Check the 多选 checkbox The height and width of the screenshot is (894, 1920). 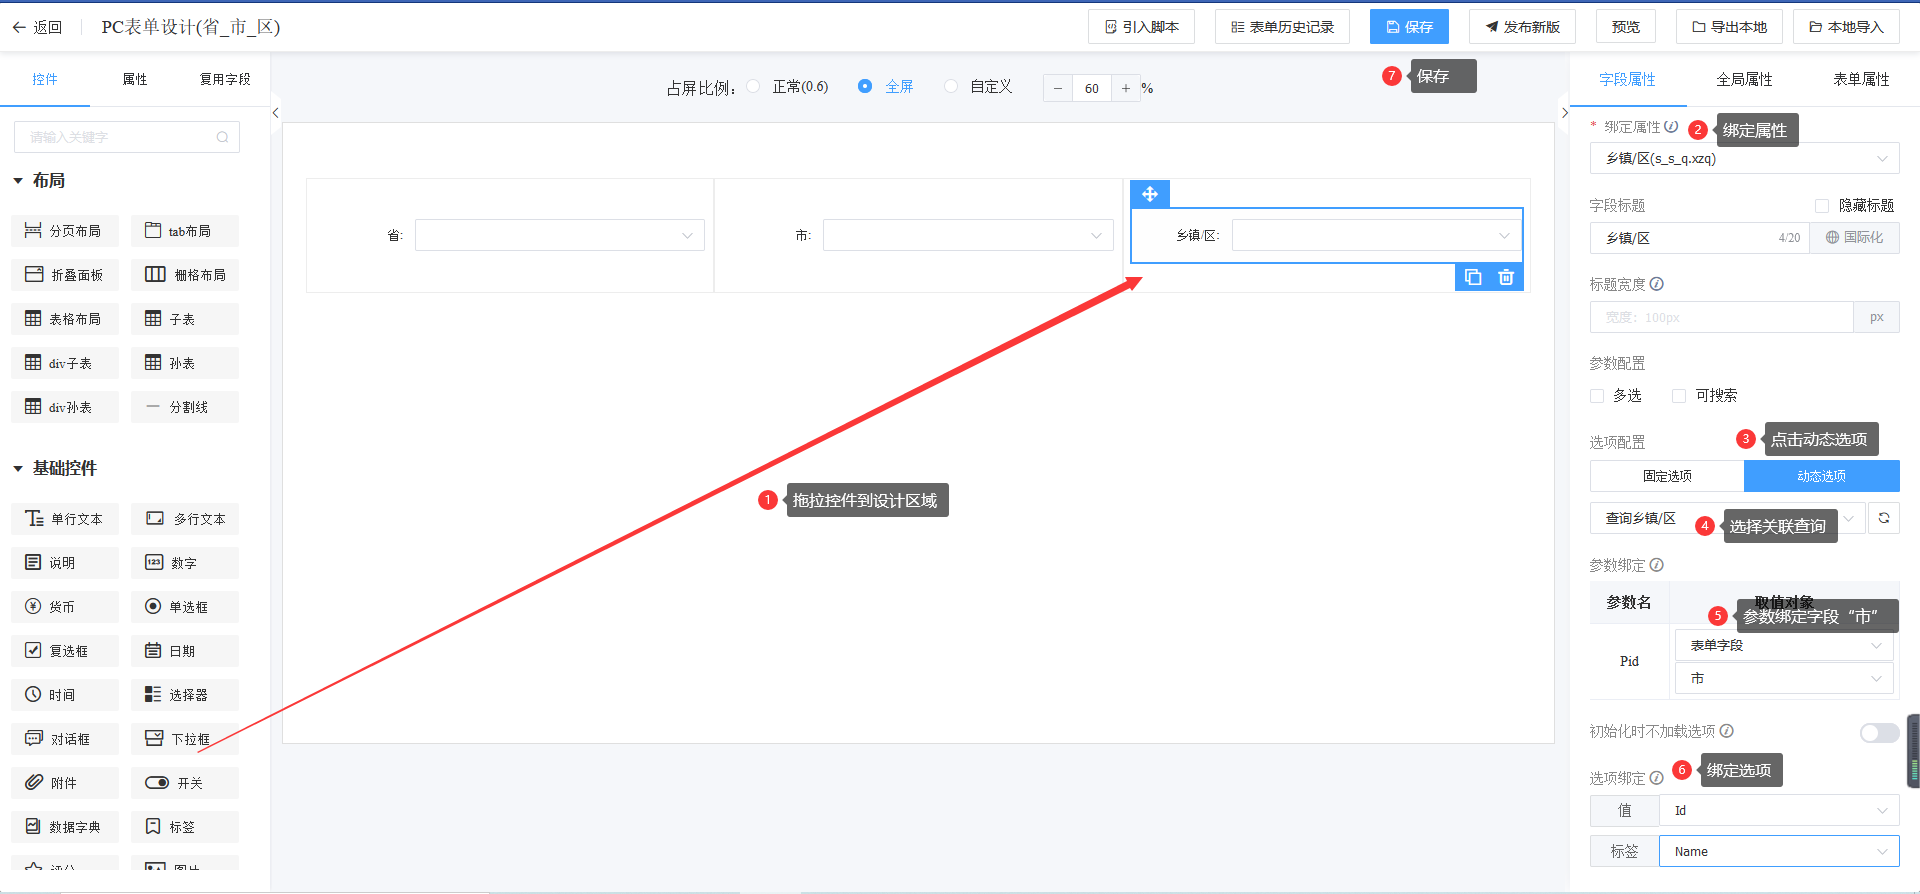click(1597, 396)
